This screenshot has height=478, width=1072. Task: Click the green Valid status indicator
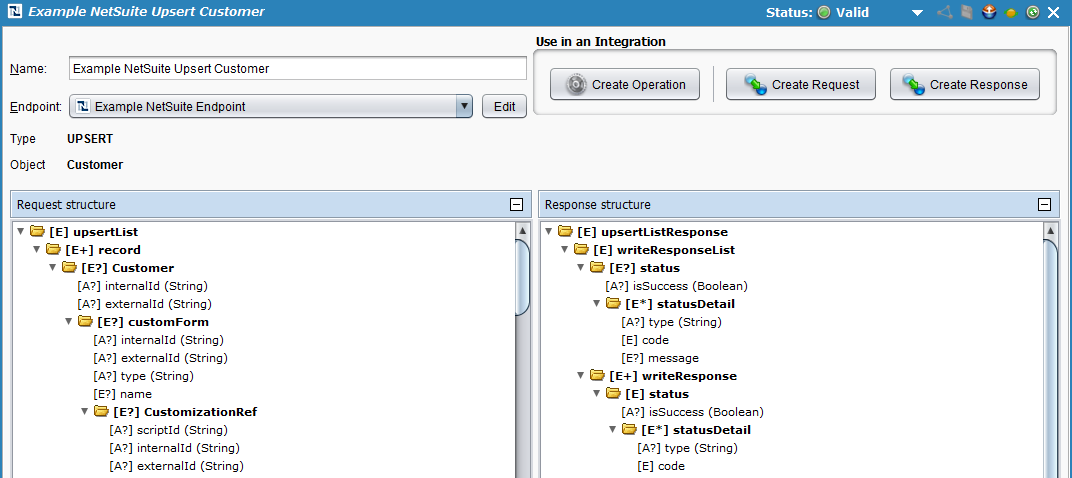click(824, 13)
